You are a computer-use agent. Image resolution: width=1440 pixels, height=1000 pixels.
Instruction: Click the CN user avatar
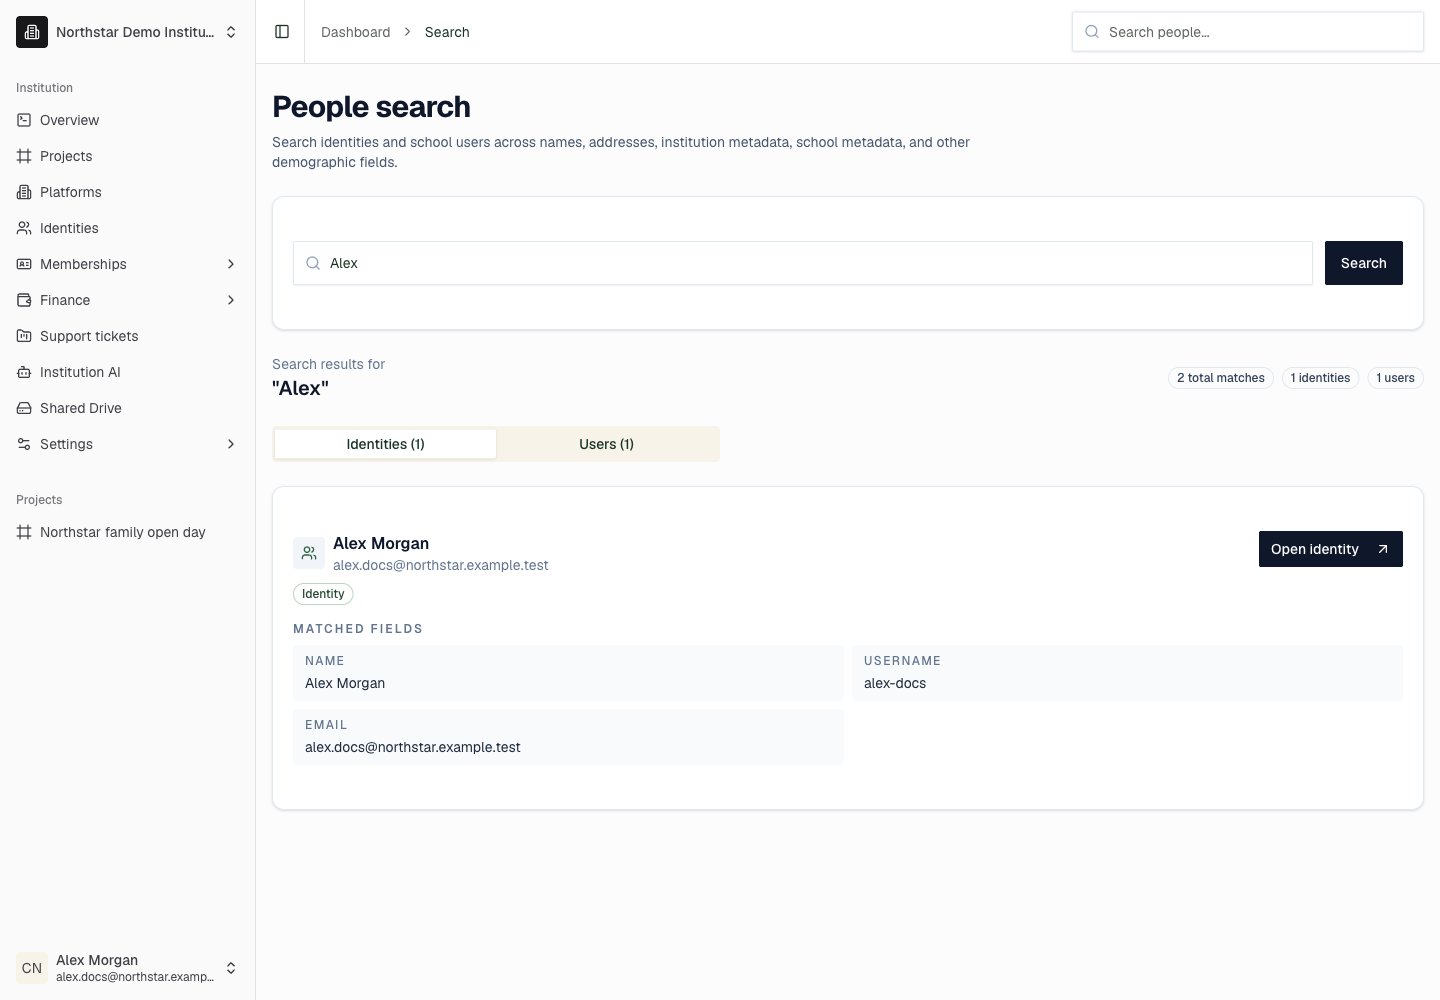[32, 968]
